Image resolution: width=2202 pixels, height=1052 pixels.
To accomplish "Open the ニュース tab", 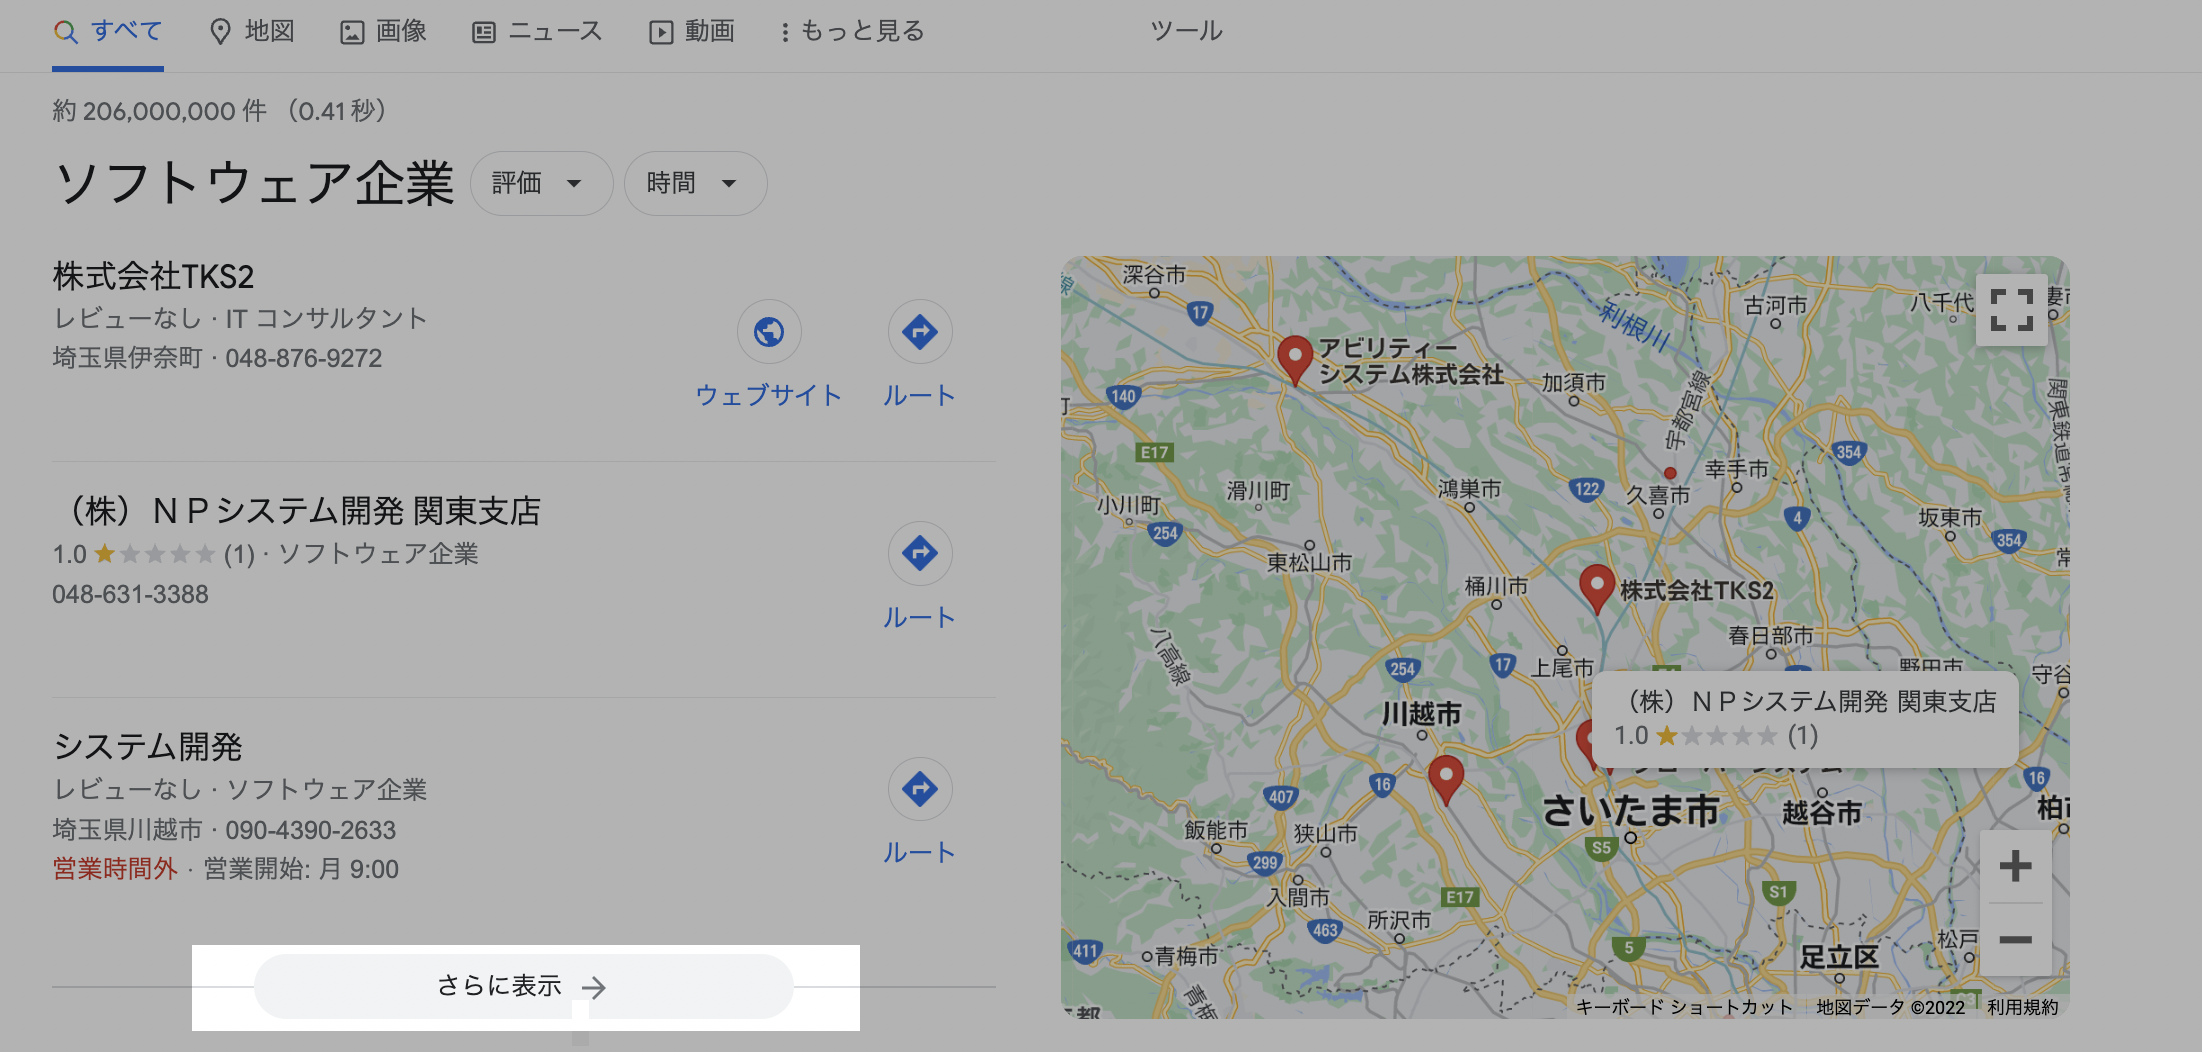I will click(x=537, y=32).
